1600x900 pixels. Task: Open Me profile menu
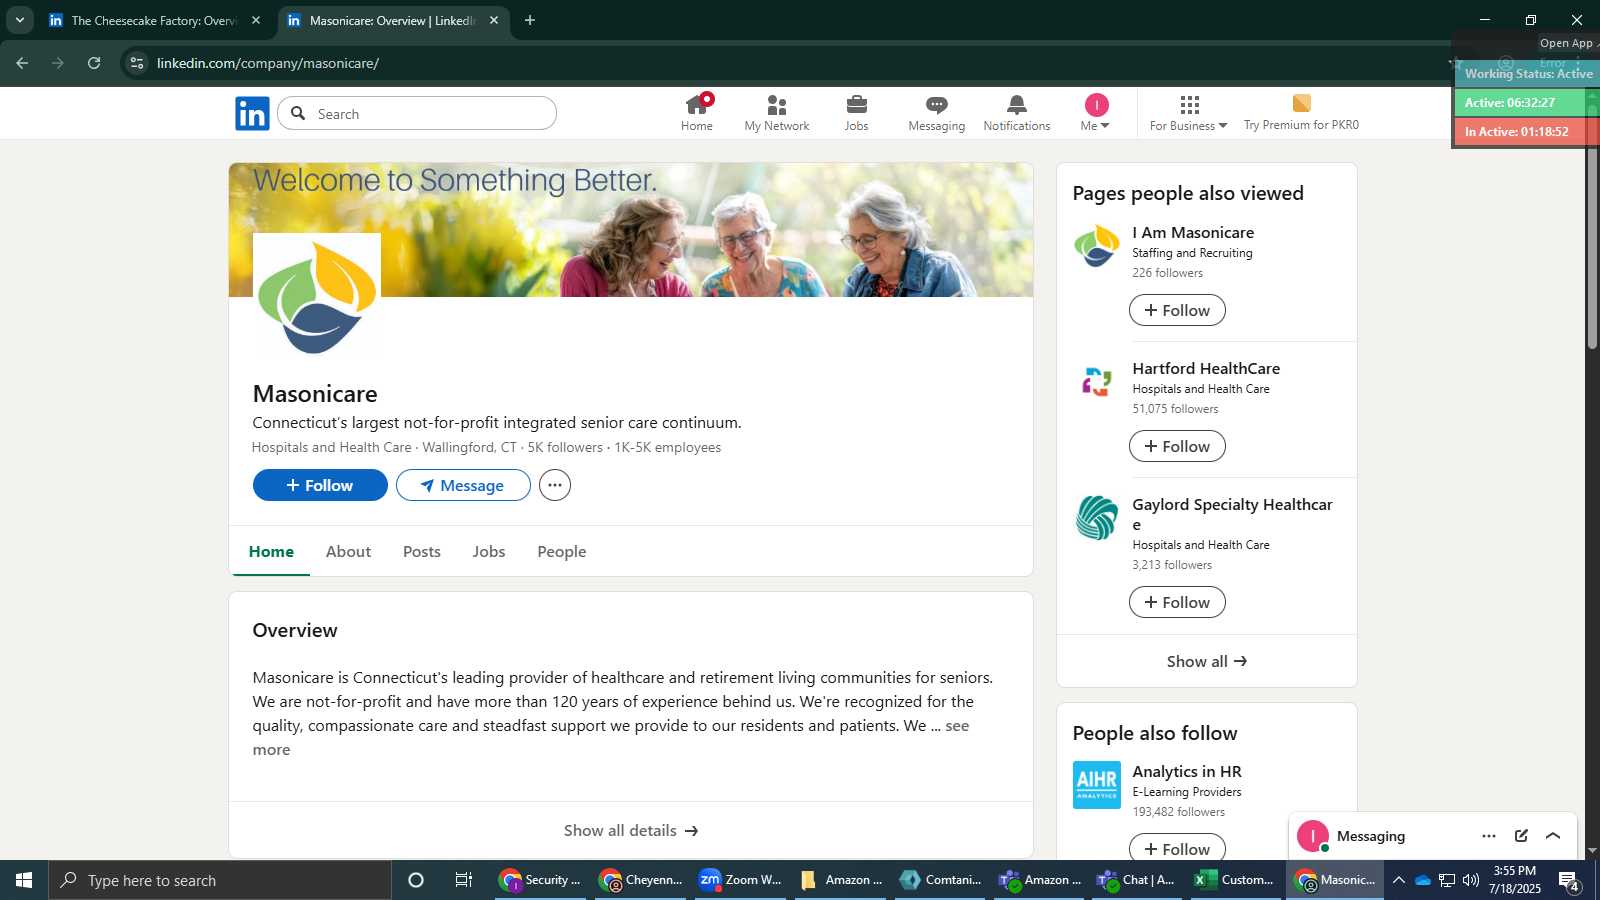click(1096, 113)
